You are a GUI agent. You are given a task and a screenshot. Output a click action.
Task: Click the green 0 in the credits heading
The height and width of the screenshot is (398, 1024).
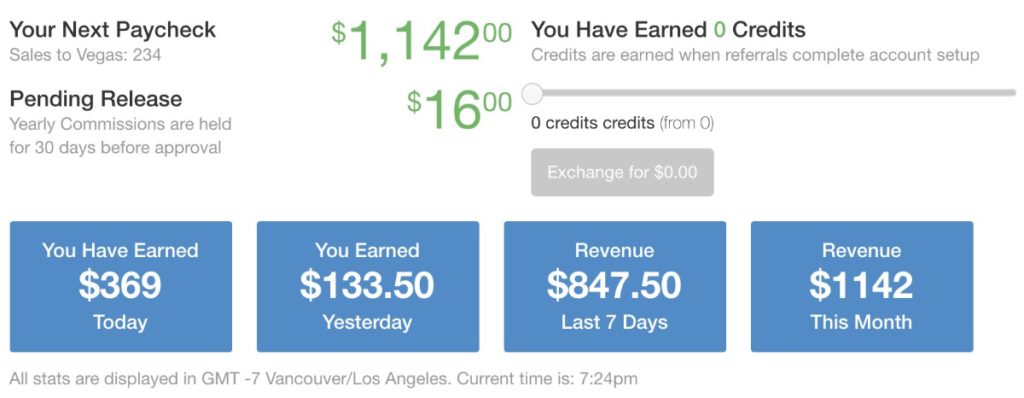click(x=720, y=29)
